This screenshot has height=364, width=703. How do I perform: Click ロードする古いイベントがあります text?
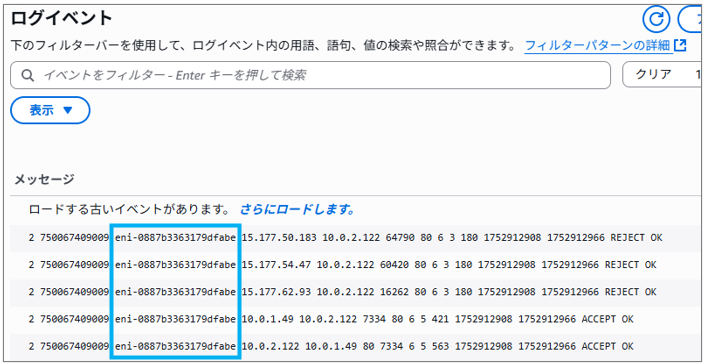(x=129, y=210)
